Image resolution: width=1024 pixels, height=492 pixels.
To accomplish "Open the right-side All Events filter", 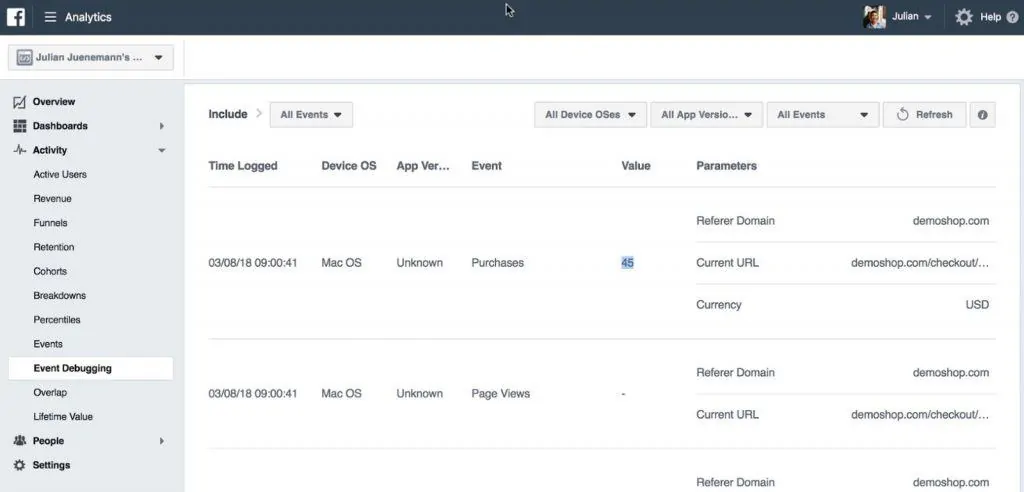I will [x=823, y=114].
